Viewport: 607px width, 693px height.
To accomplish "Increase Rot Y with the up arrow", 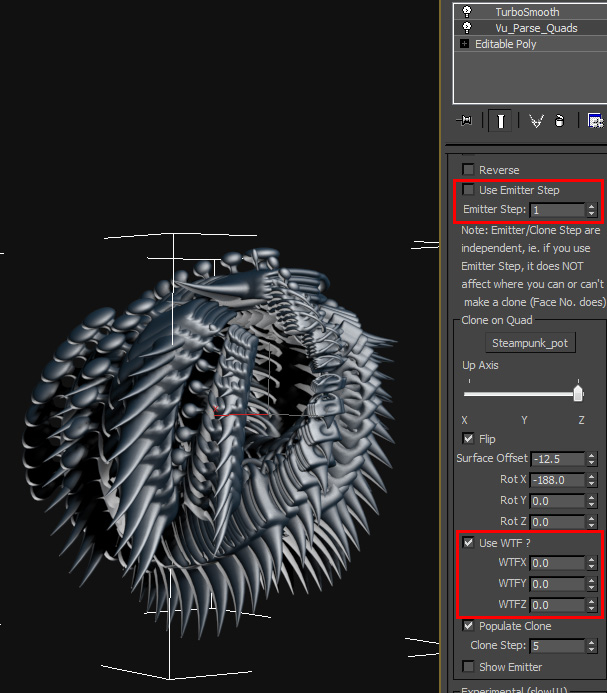I will pos(592,497).
